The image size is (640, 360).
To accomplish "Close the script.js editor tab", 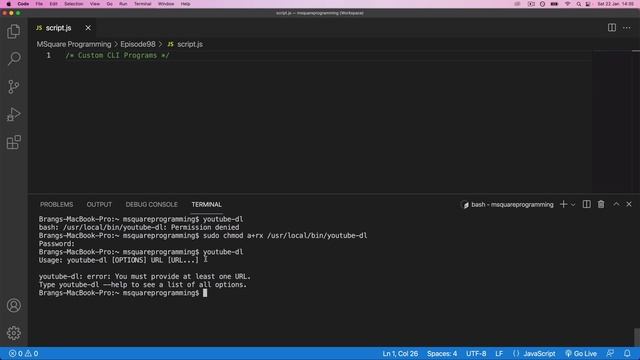I will (88, 28).
